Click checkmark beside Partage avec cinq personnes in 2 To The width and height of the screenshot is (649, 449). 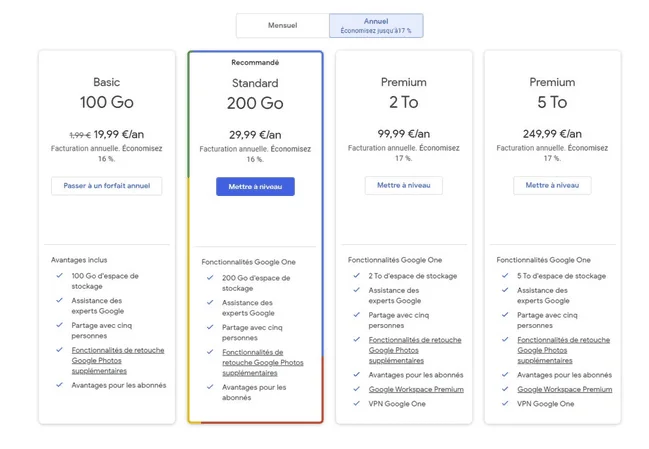[357, 315]
